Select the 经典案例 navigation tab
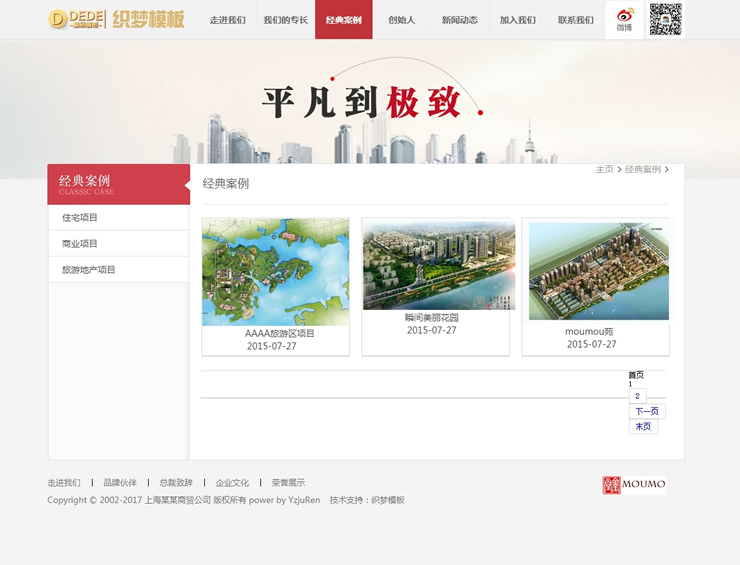This screenshot has height=565, width=740. coord(343,20)
